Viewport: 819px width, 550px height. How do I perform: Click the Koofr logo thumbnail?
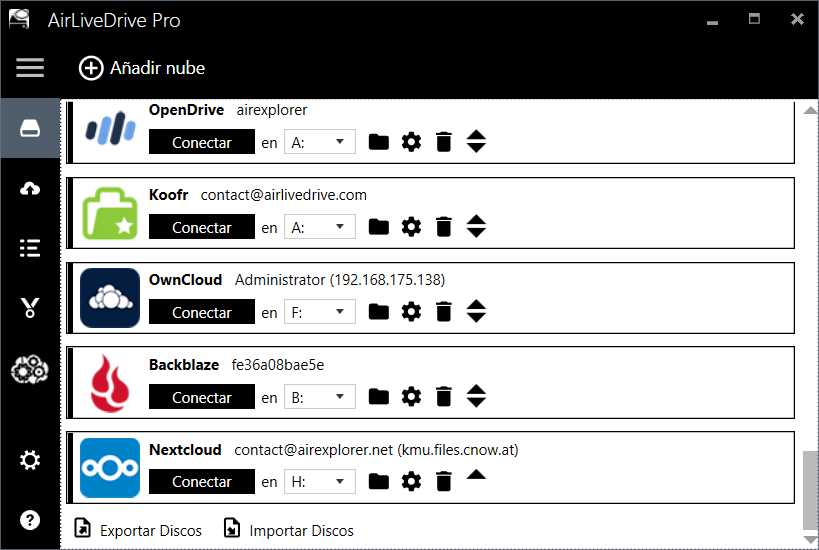(110, 213)
